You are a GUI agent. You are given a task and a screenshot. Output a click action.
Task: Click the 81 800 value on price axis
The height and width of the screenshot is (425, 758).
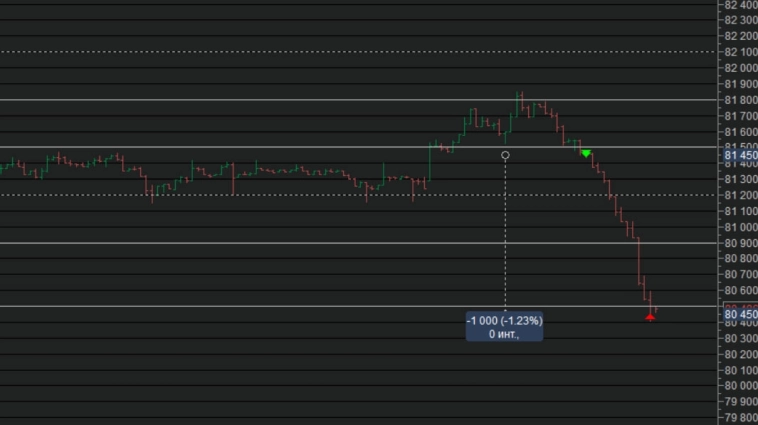741,100
